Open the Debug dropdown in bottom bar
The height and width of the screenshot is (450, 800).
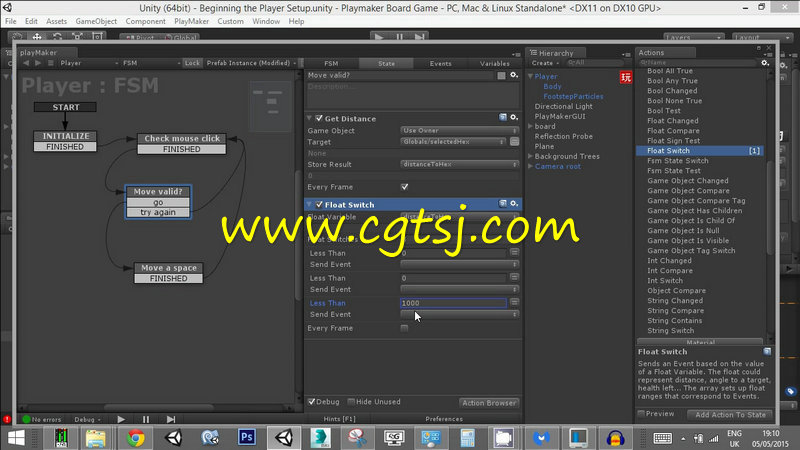[x=88, y=419]
